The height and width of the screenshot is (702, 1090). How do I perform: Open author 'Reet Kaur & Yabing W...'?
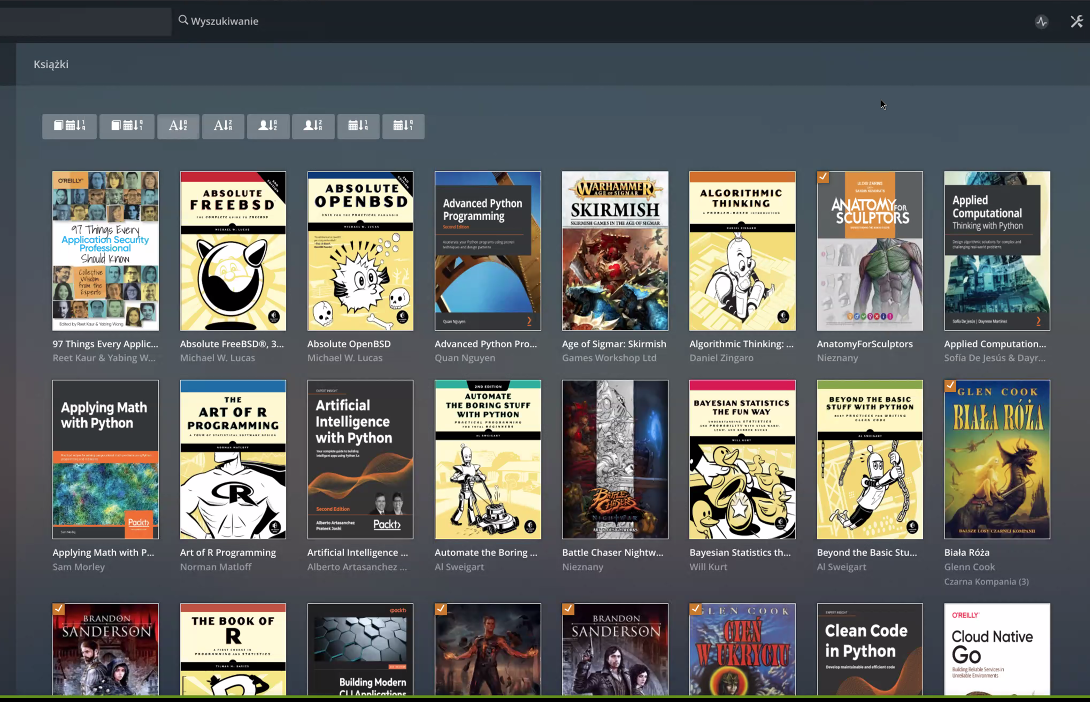pos(104,358)
